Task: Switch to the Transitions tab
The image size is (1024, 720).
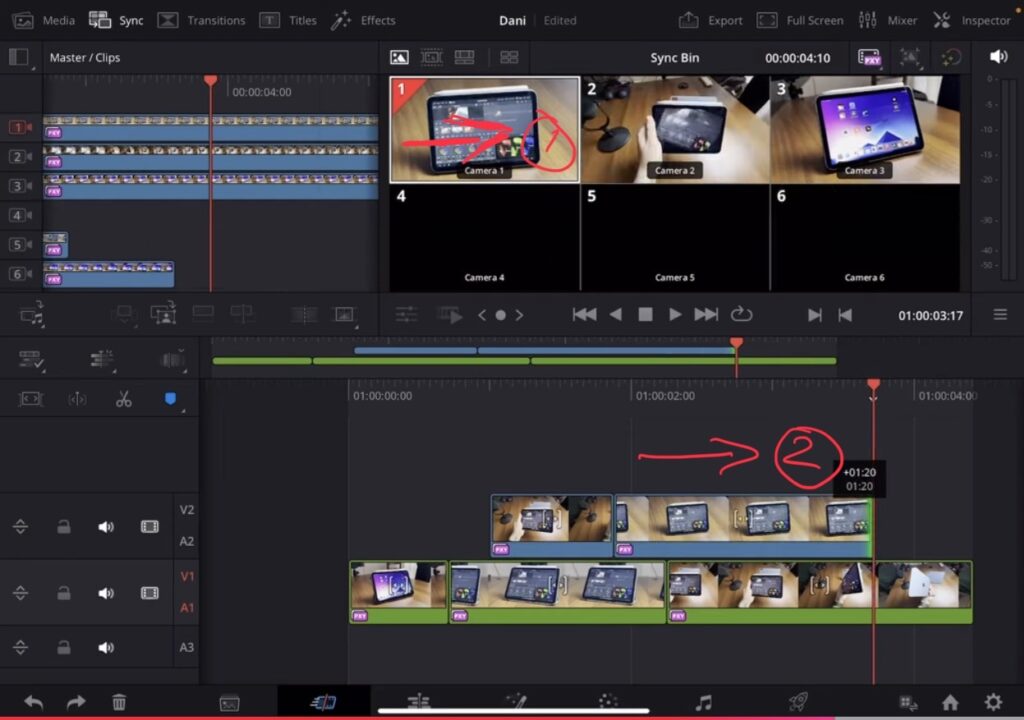Action: point(215,20)
